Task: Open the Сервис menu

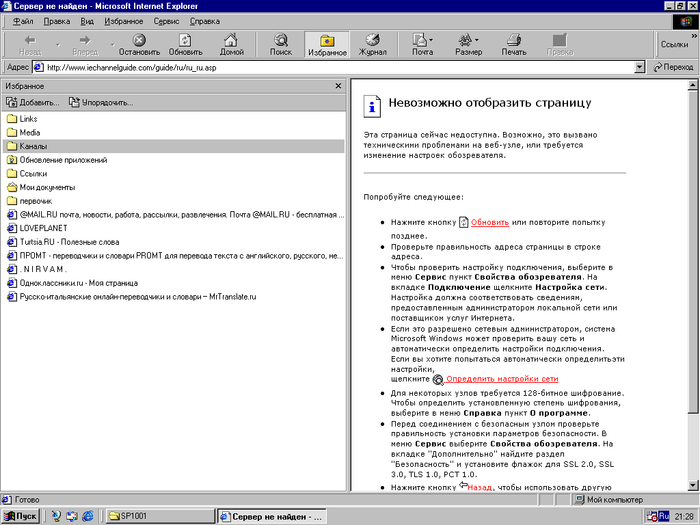Action: (x=167, y=20)
